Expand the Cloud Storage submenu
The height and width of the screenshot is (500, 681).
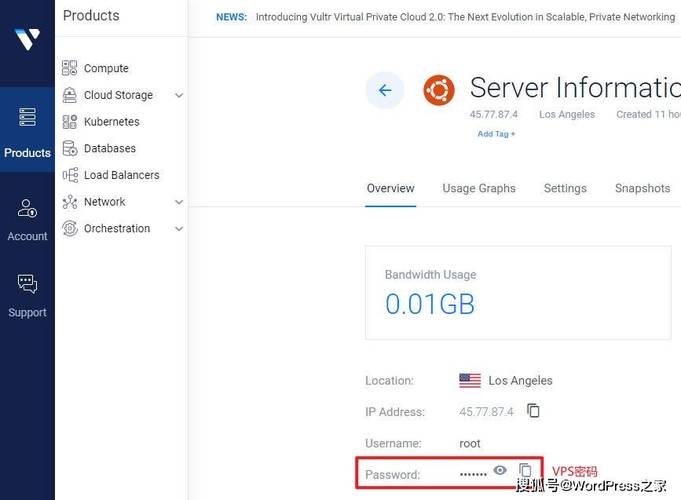tap(179, 96)
